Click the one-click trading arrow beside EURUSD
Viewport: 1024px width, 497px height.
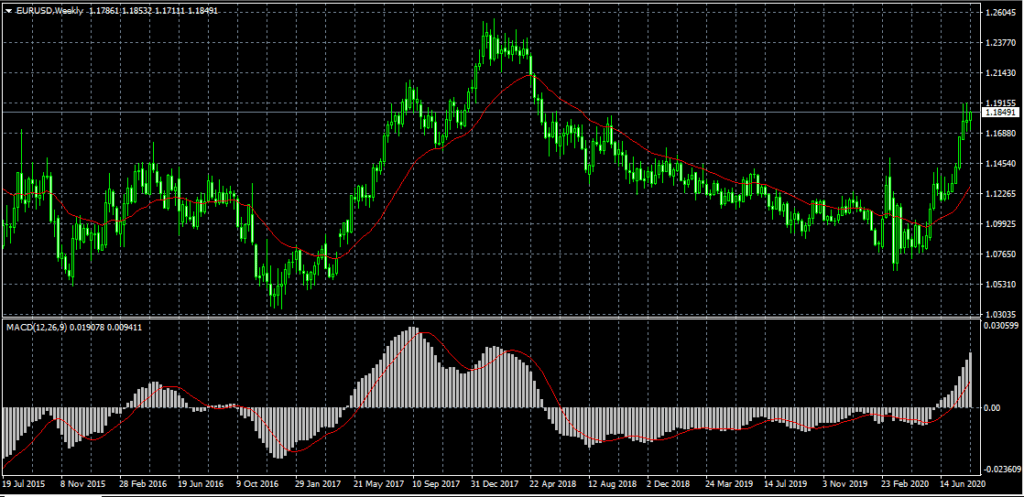[x=9, y=10]
